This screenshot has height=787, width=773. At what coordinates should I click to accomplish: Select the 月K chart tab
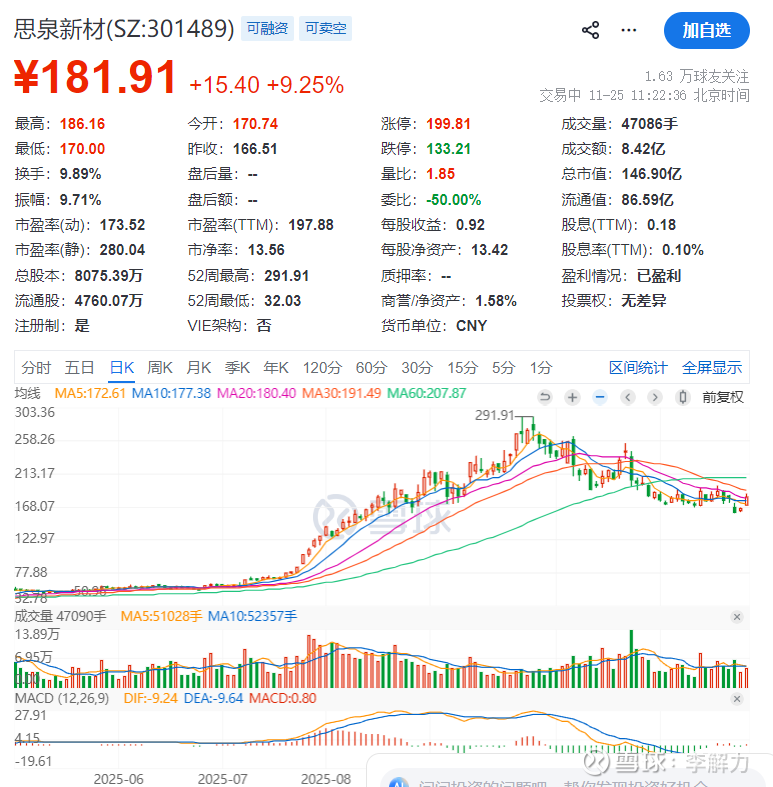pyautogui.click(x=199, y=368)
